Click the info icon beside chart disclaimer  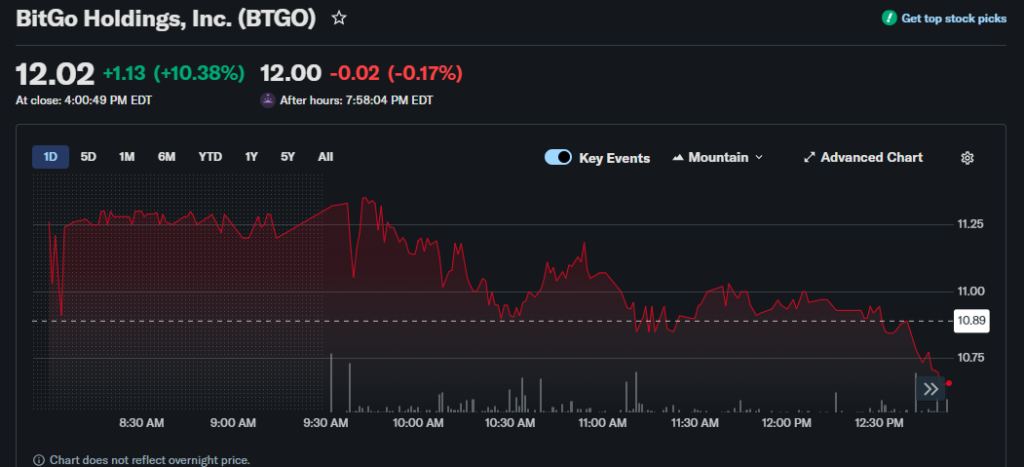[x=39, y=460]
